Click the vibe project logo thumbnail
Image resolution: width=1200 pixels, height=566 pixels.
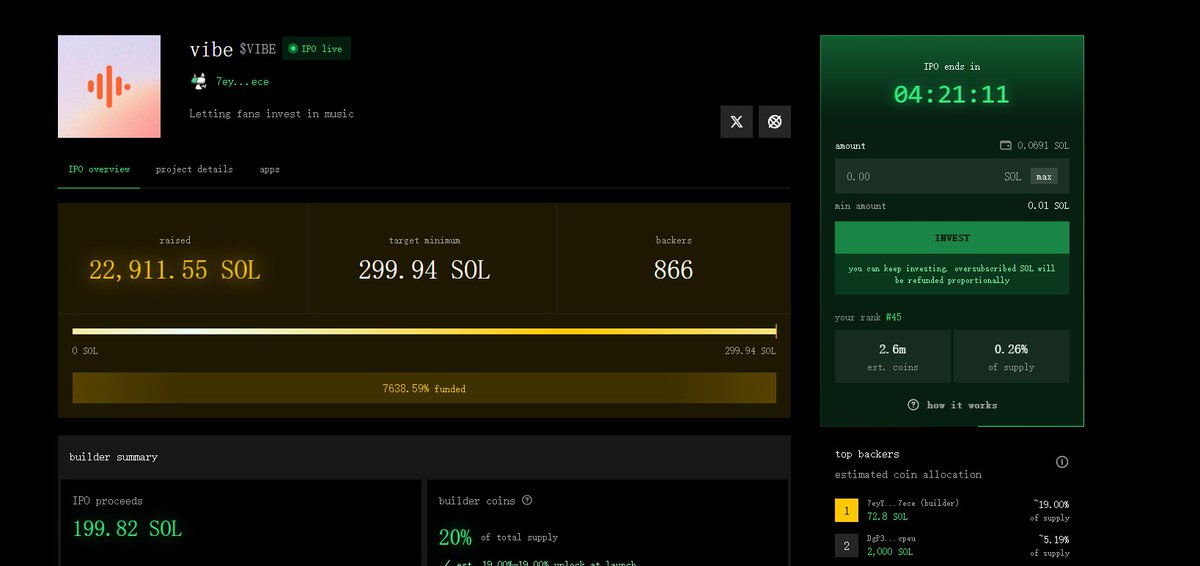109,86
